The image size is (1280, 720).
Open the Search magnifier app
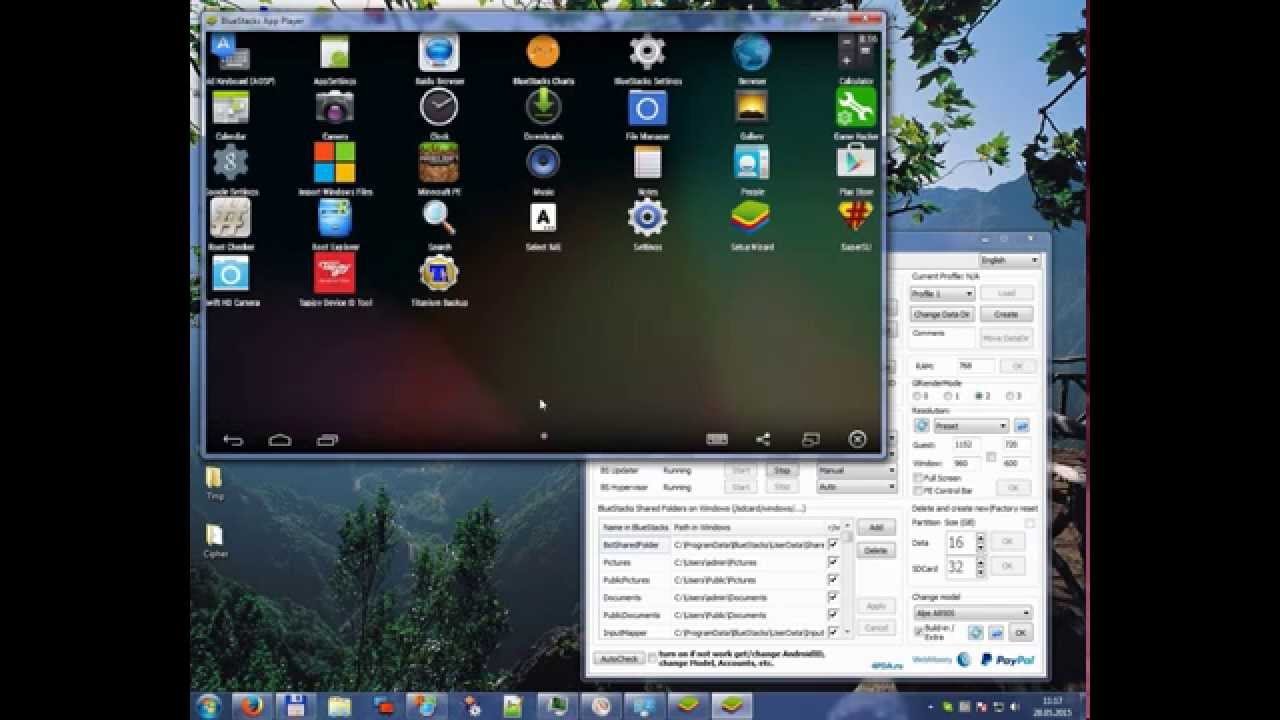(x=439, y=217)
